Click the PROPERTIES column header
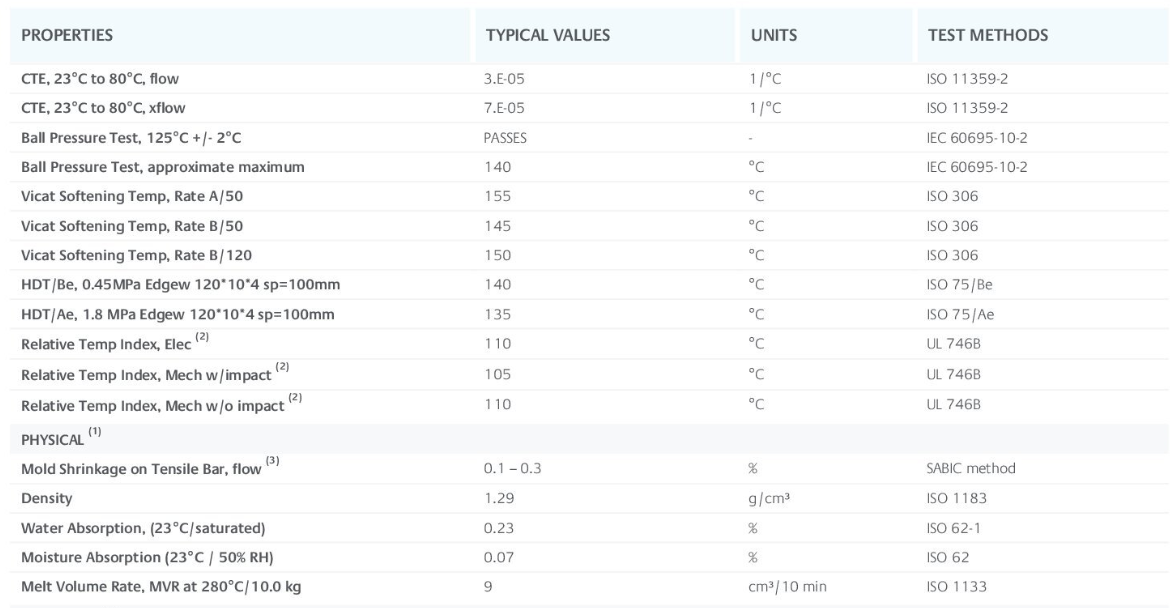The width and height of the screenshot is (1170, 608). point(67,36)
